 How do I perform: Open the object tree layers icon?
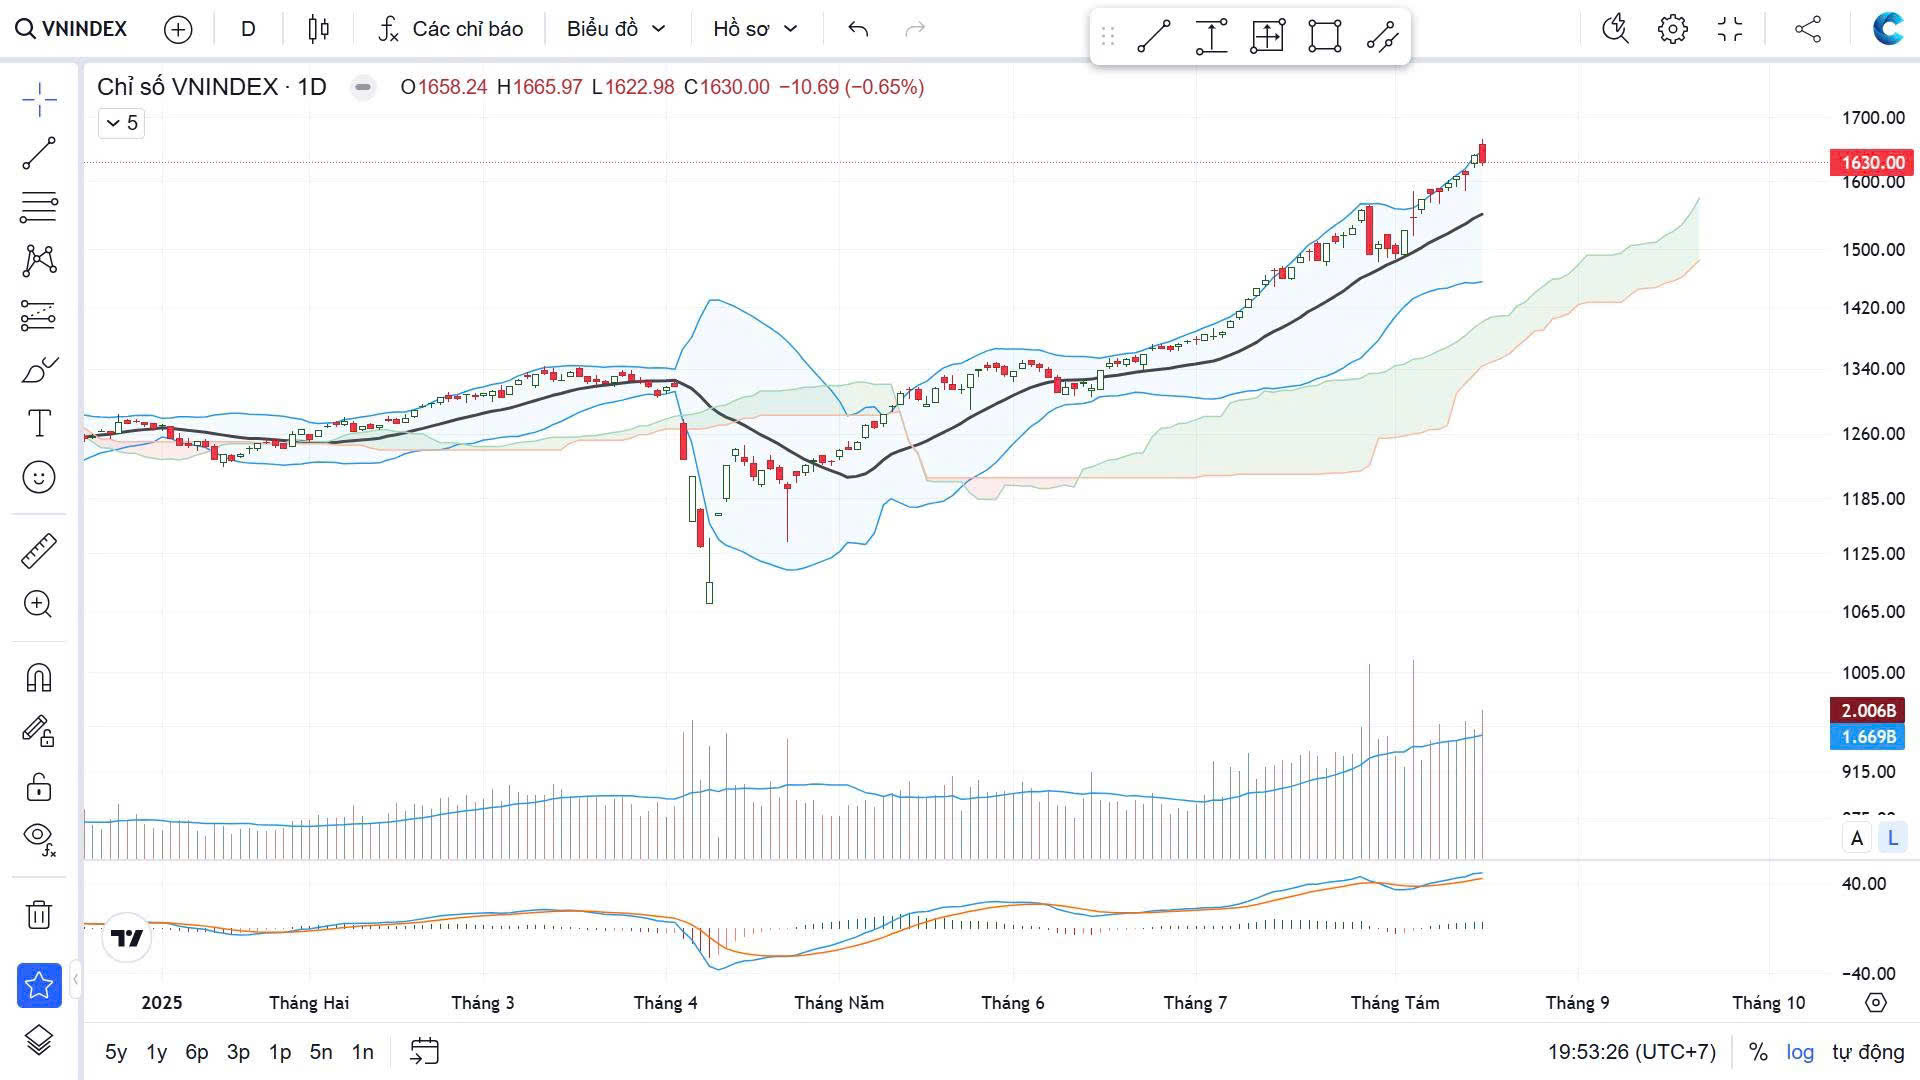(39, 1040)
